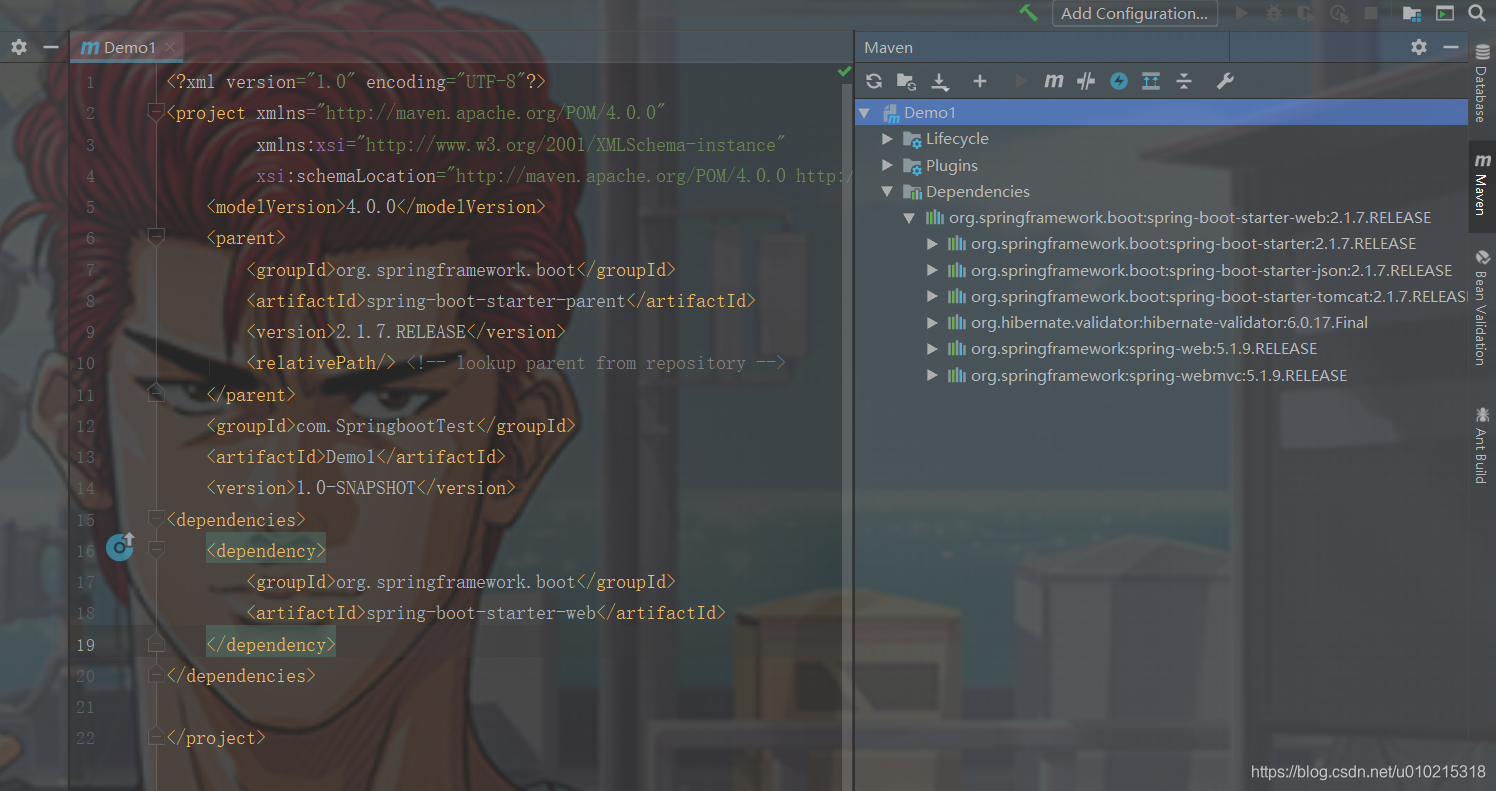Fold the parent tag on line 6
The height and width of the screenshot is (791, 1496).
(155, 237)
